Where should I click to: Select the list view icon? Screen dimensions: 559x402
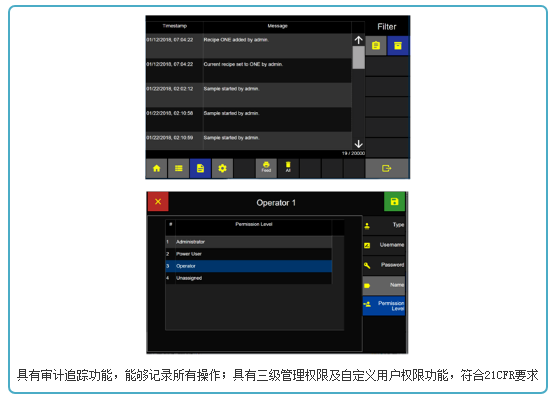click(x=179, y=168)
